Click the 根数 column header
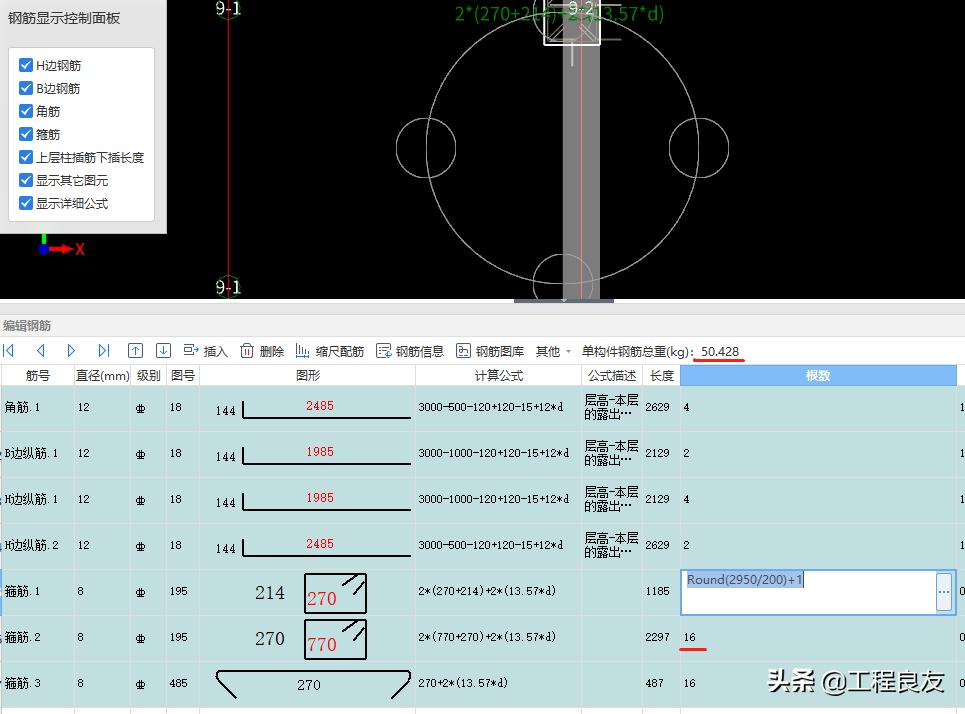Screen dimensions: 965x714 (818, 375)
